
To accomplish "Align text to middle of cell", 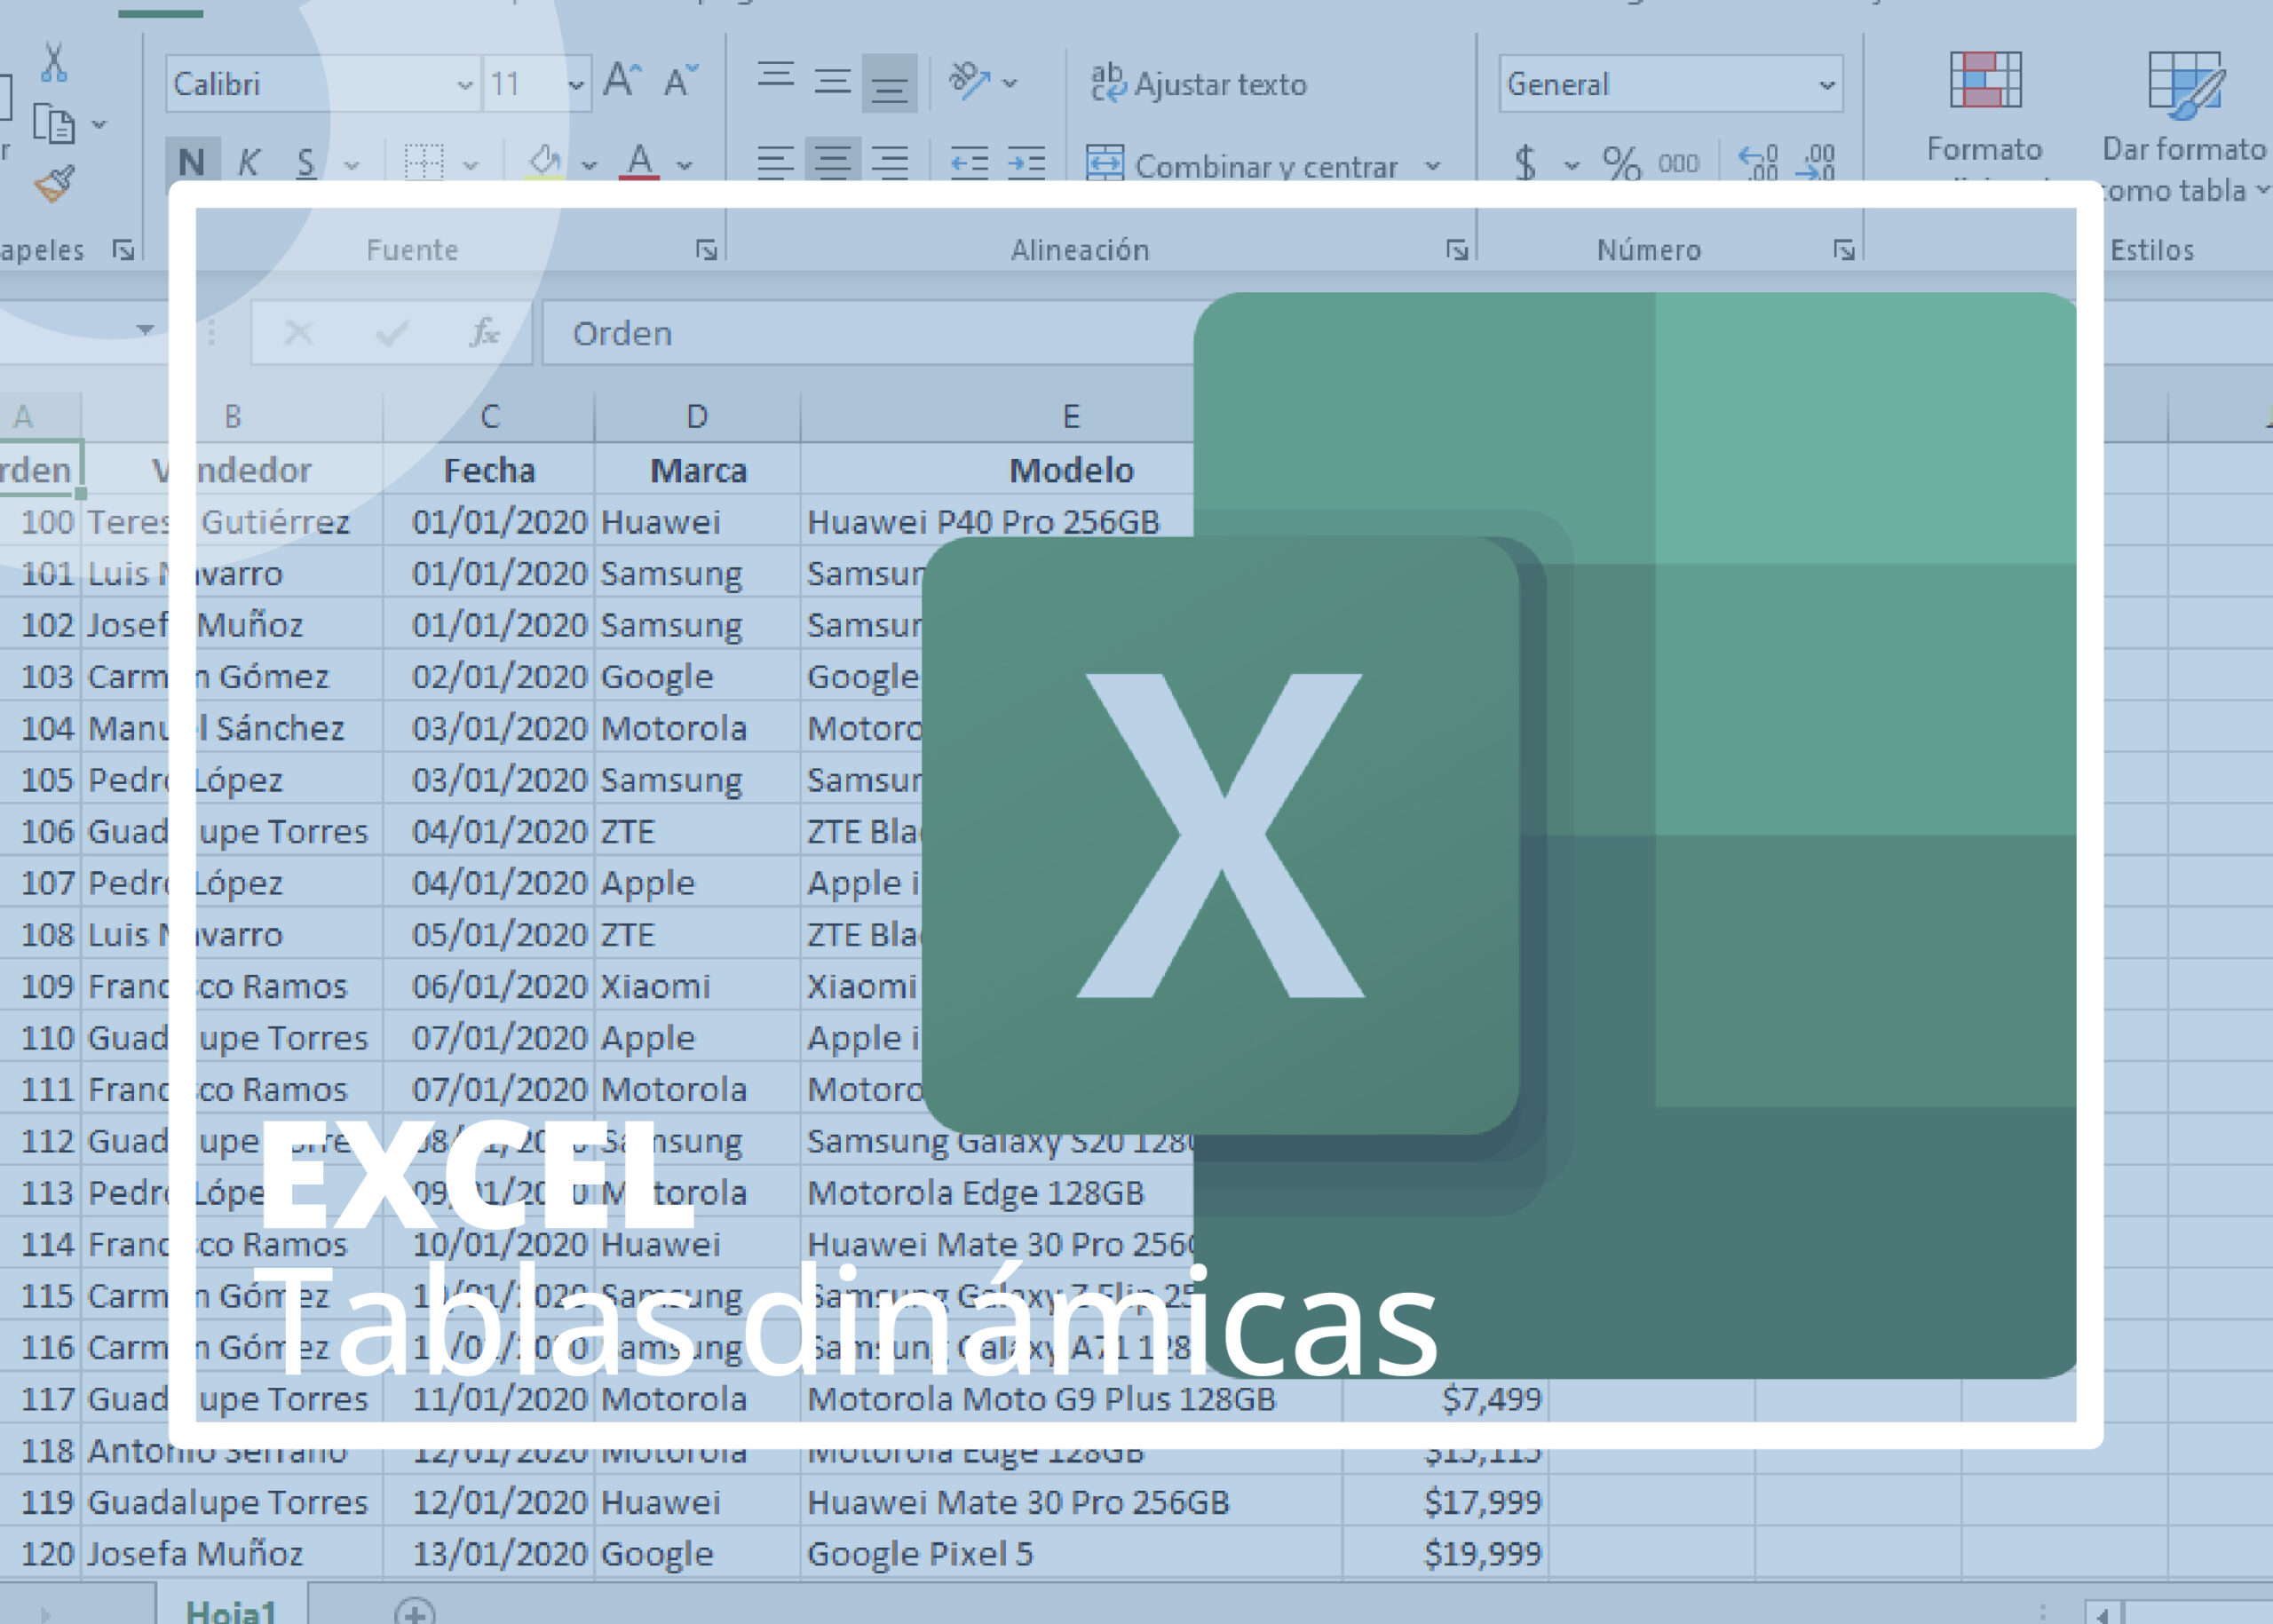I will 832,80.
